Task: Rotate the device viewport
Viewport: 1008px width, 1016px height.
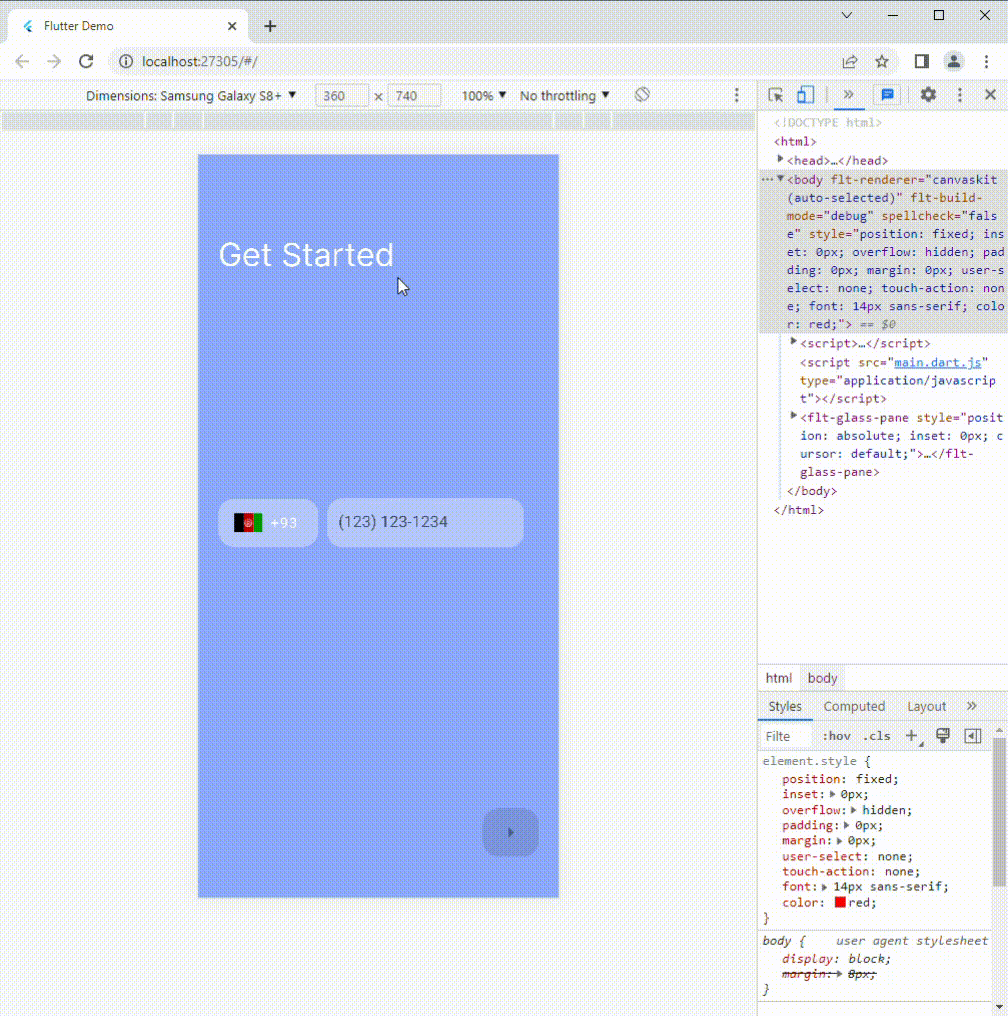Action: pyautogui.click(x=642, y=95)
